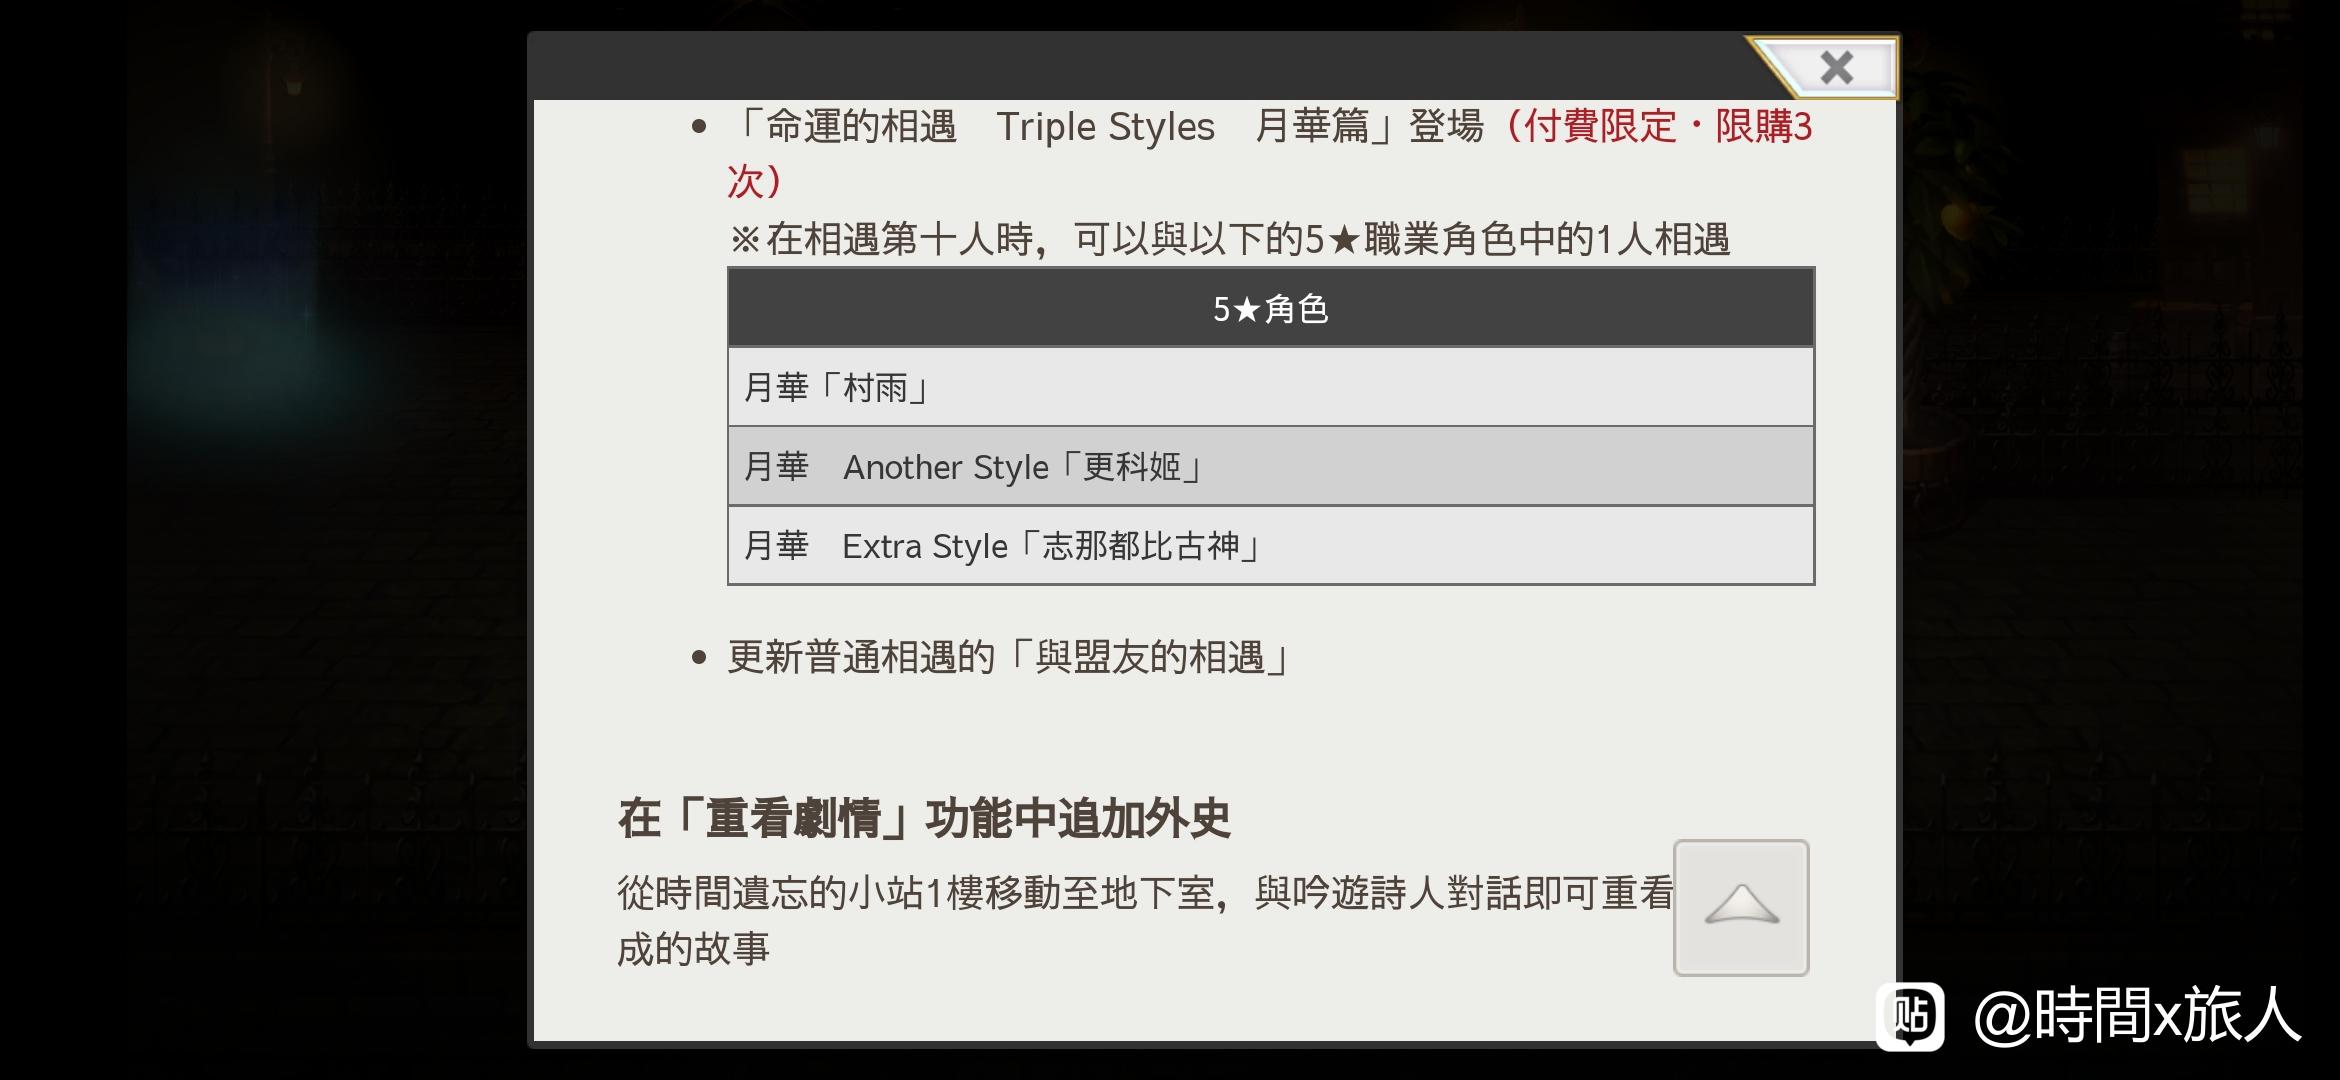Click the 5★角色 table header
Image resolution: width=2340 pixels, height=1080 pixels.
point(1270,309)
